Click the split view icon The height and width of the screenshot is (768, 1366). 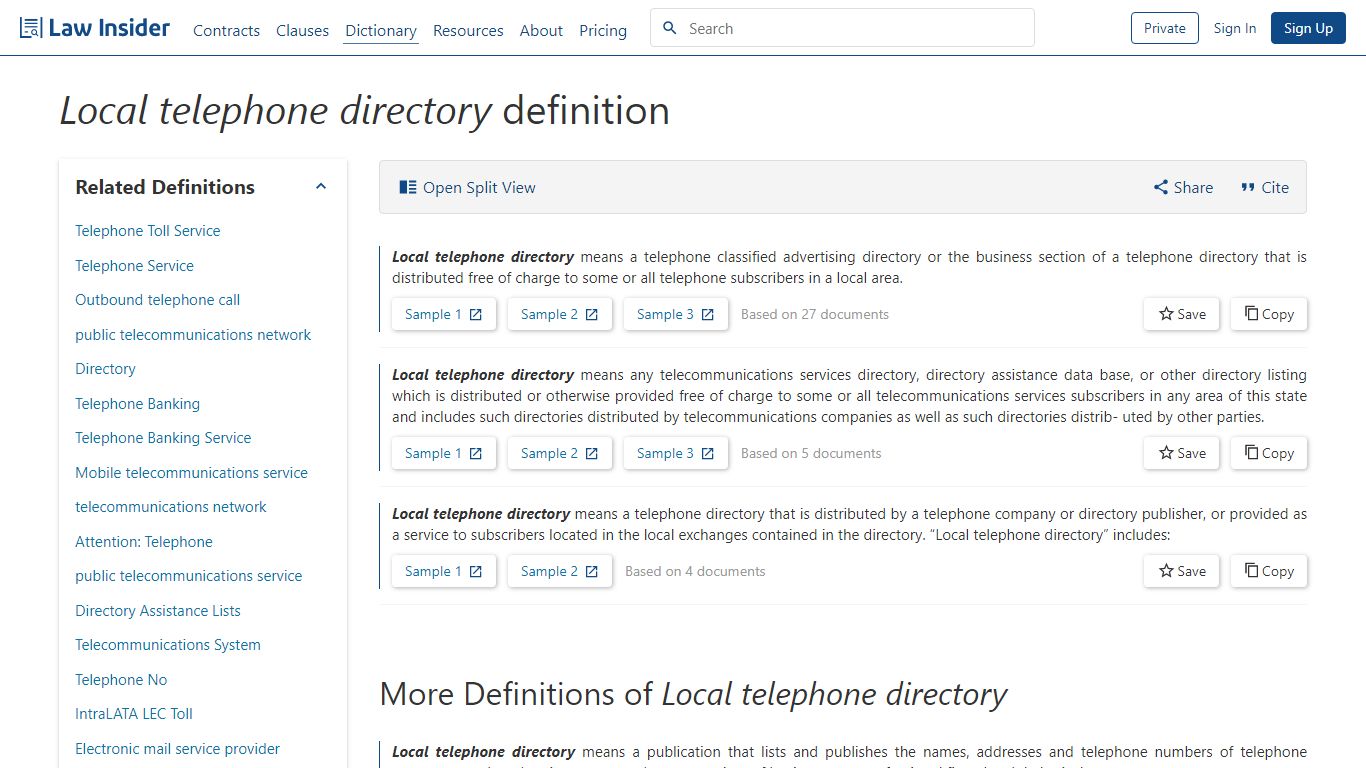pos(408,187)
